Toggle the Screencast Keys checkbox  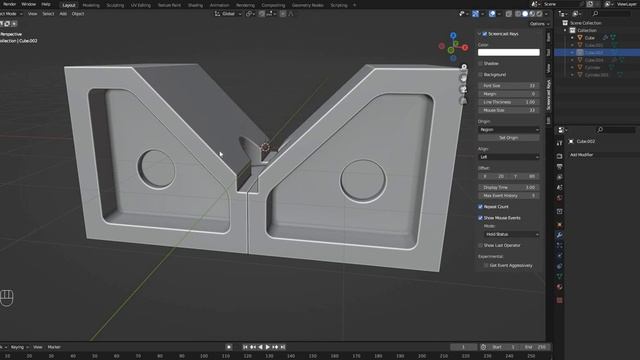point(484,34)
